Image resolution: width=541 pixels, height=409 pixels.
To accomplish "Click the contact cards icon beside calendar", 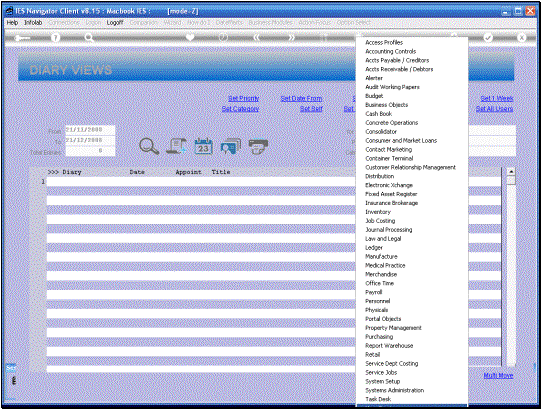I will coord(231,146).
